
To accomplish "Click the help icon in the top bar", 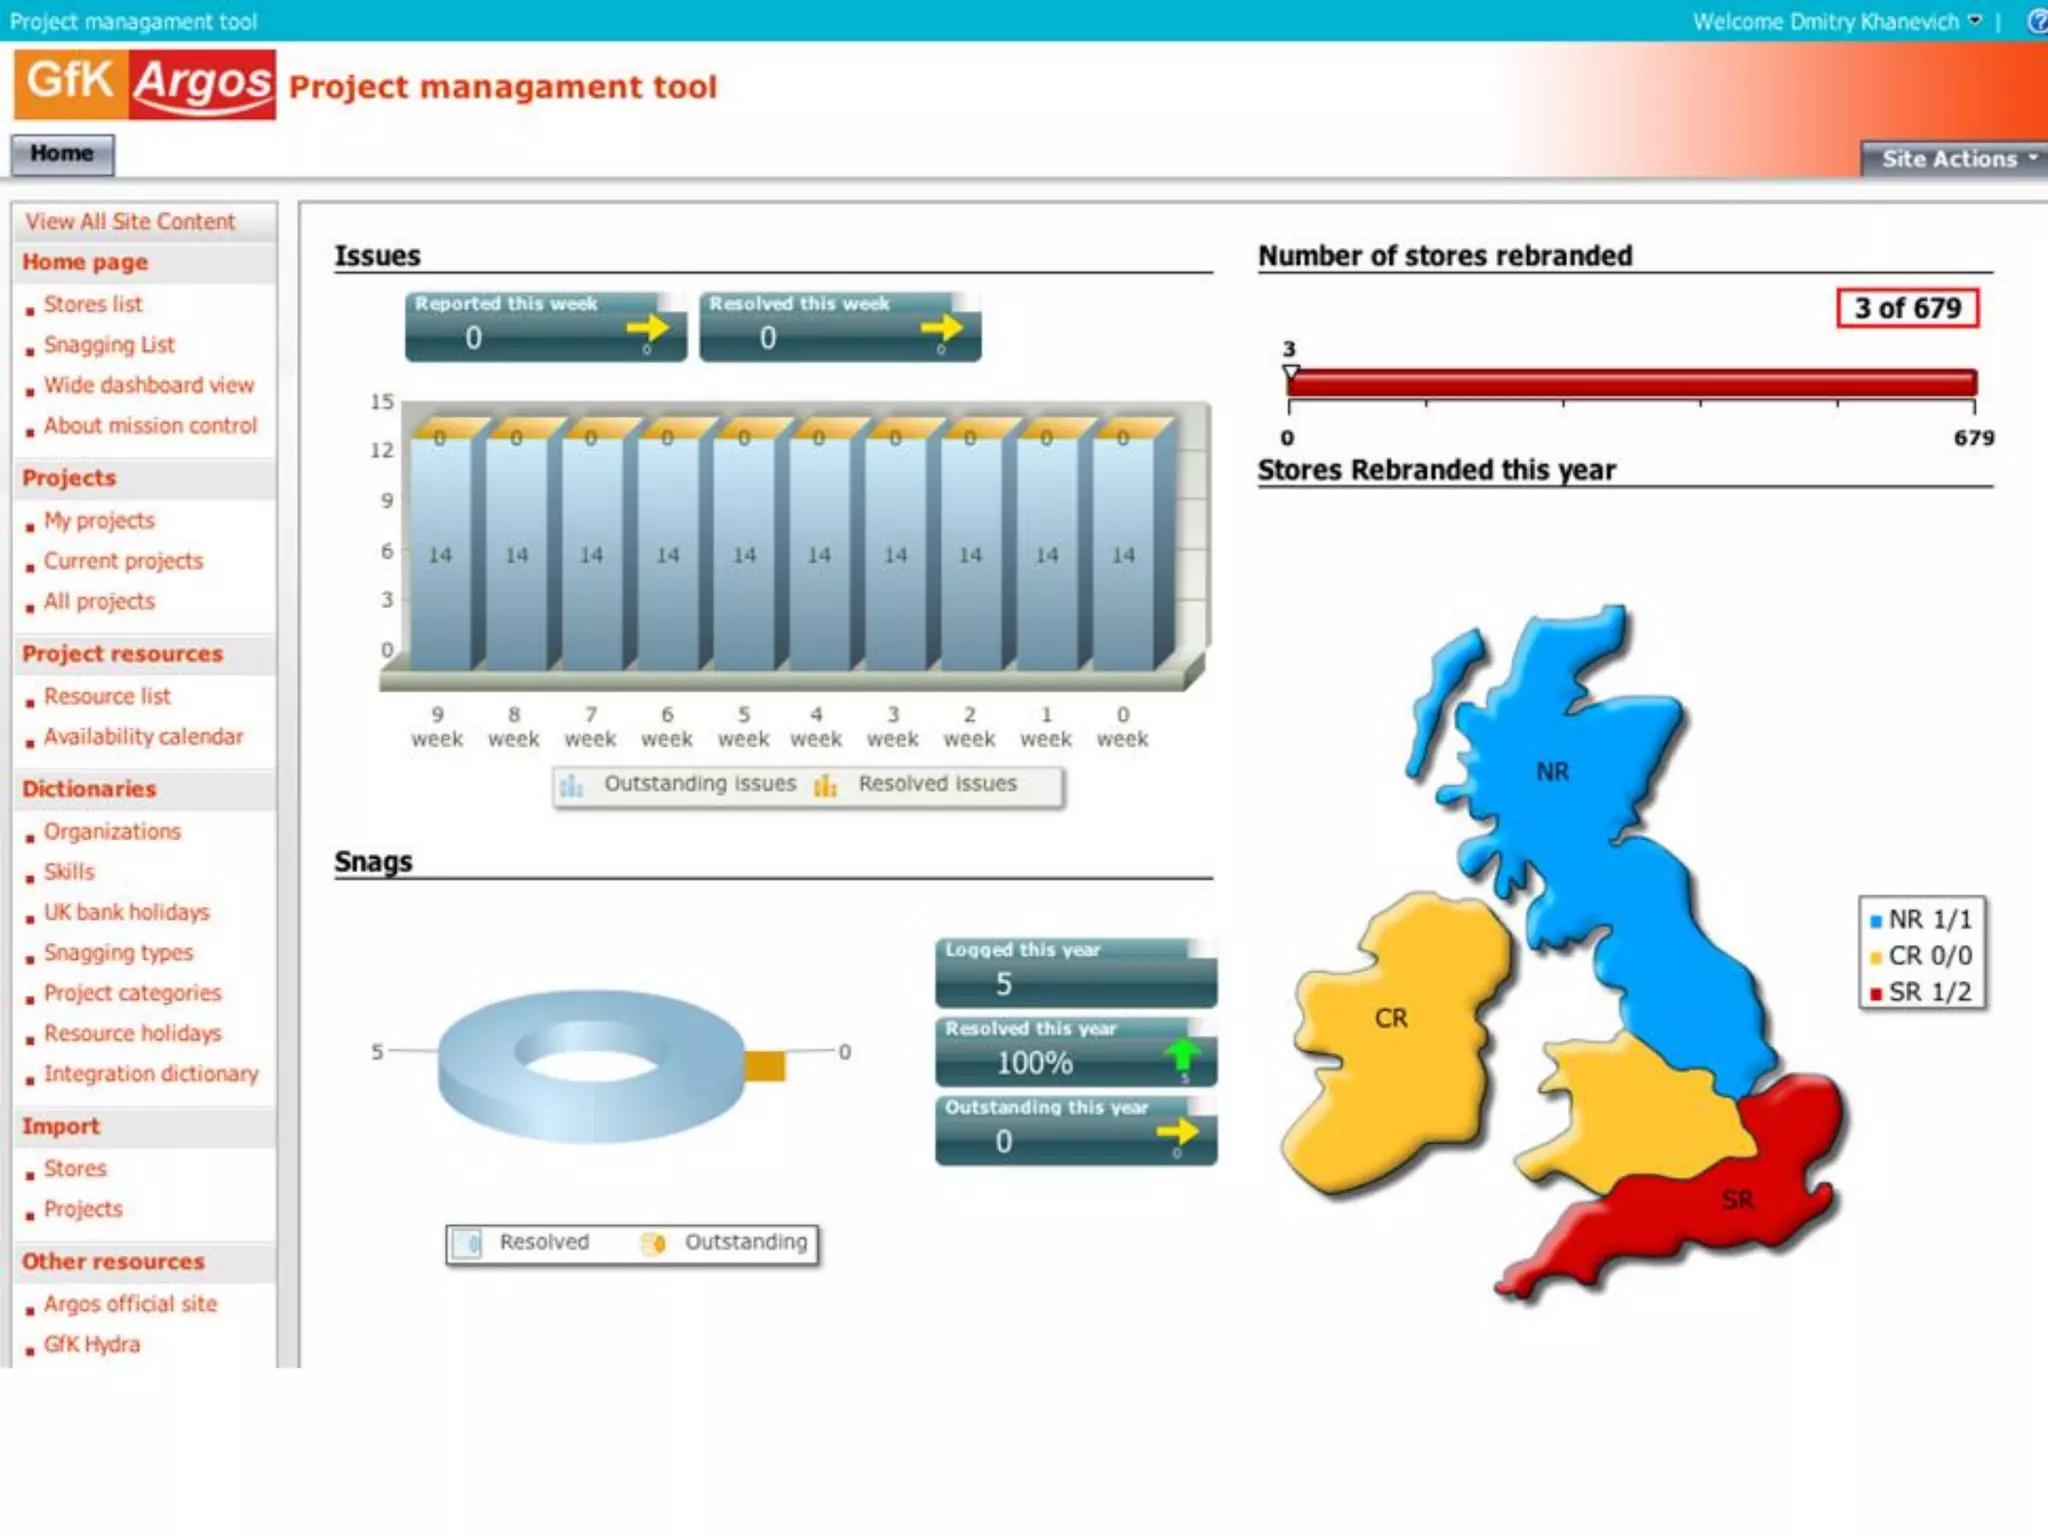I will 2037,21.
